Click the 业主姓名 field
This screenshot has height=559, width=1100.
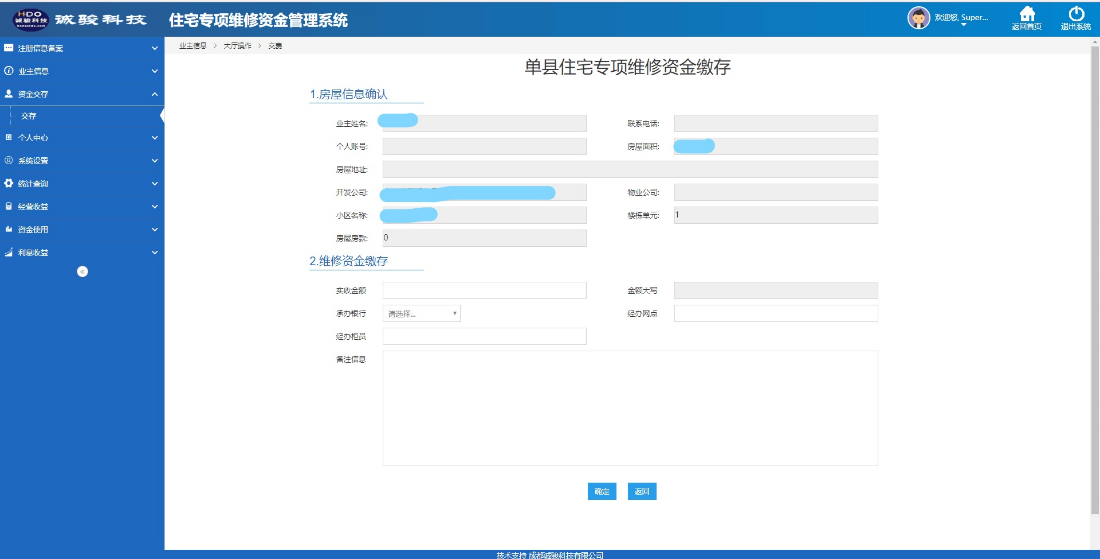click(484, 123)
